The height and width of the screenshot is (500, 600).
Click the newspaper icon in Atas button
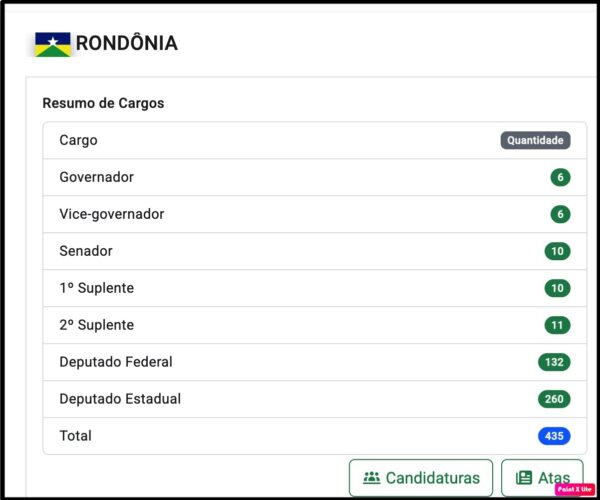click(524, 478)
